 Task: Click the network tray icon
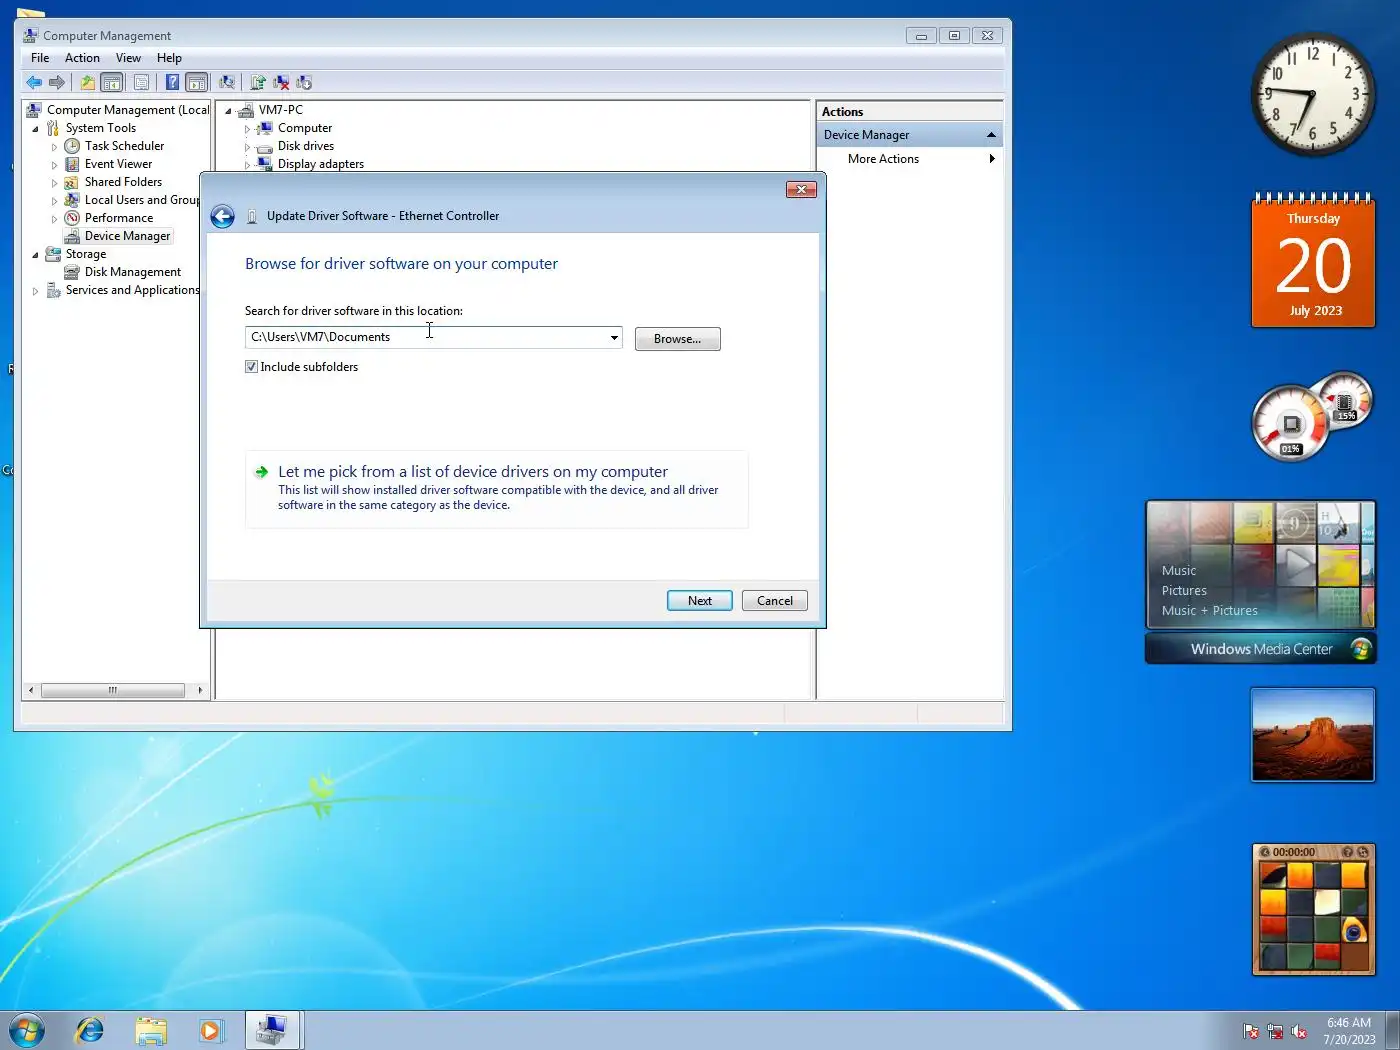coord(1275,1031)
